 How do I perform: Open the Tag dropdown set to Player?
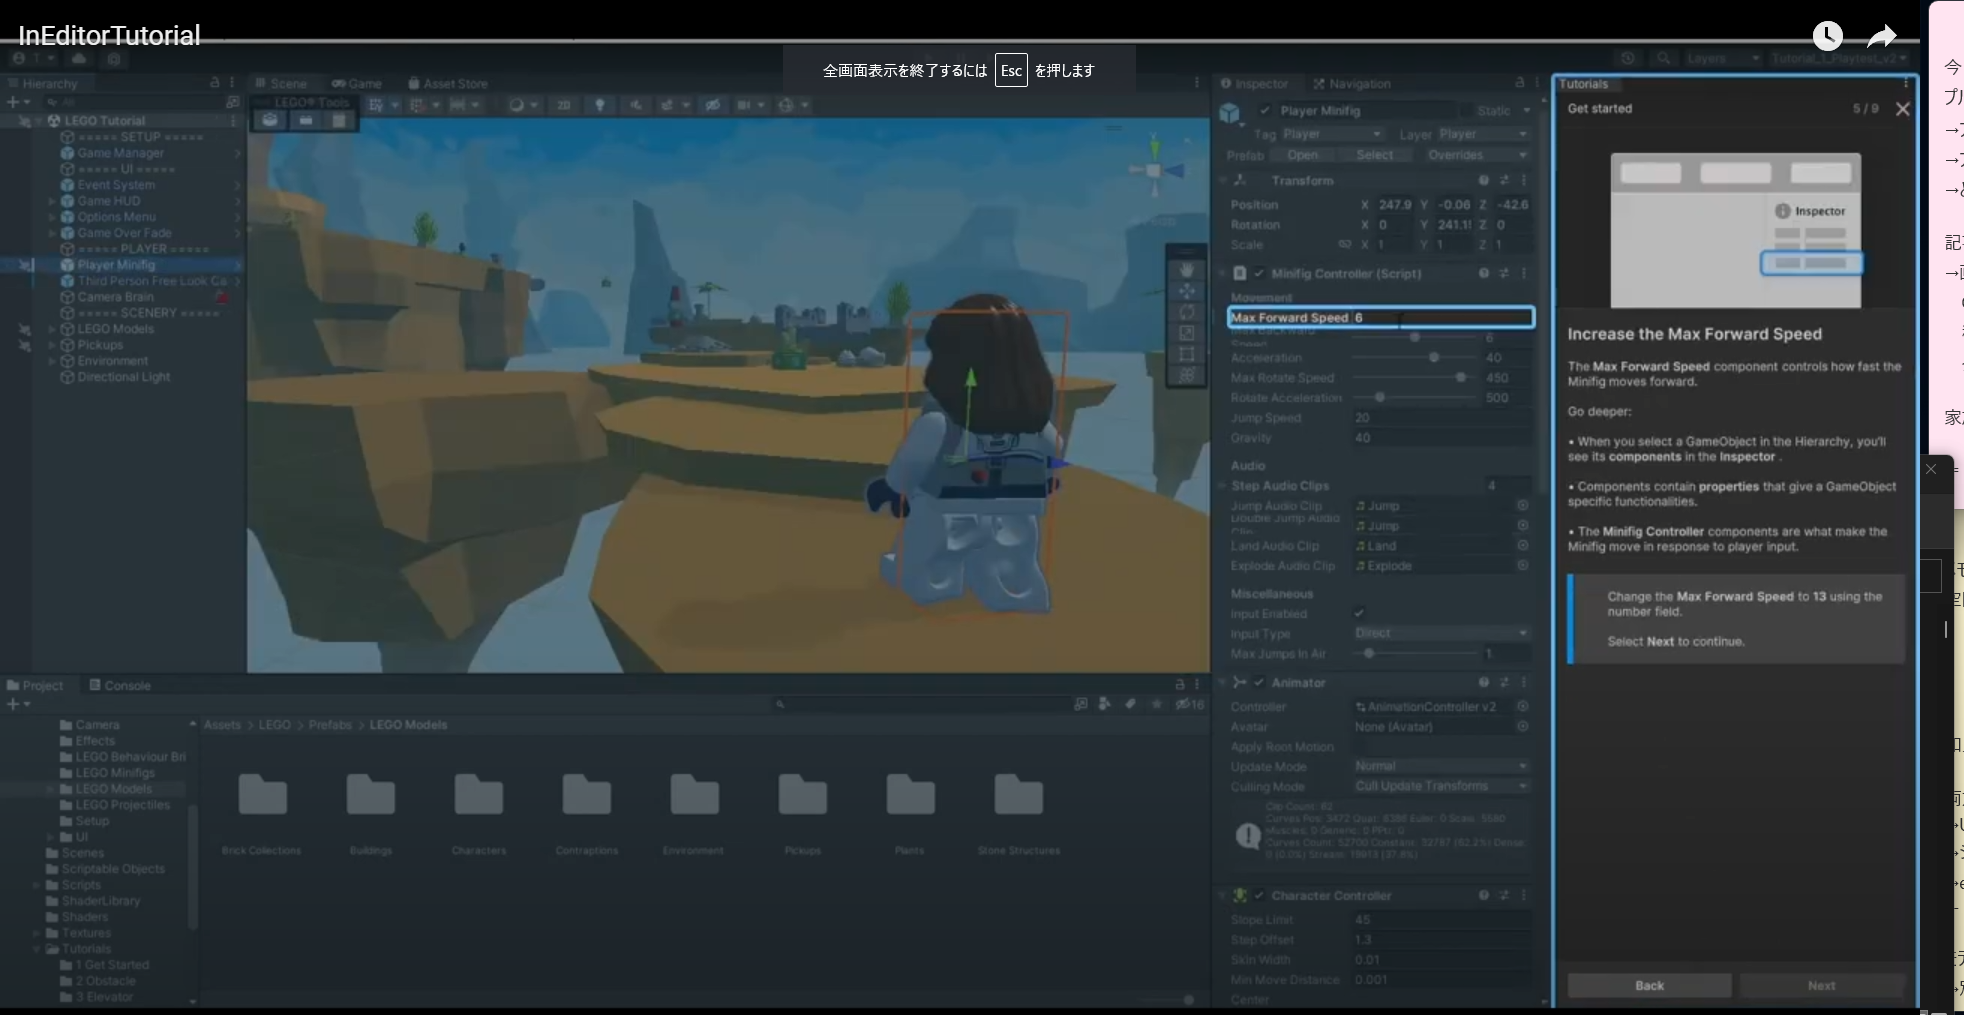(1334, 133)
